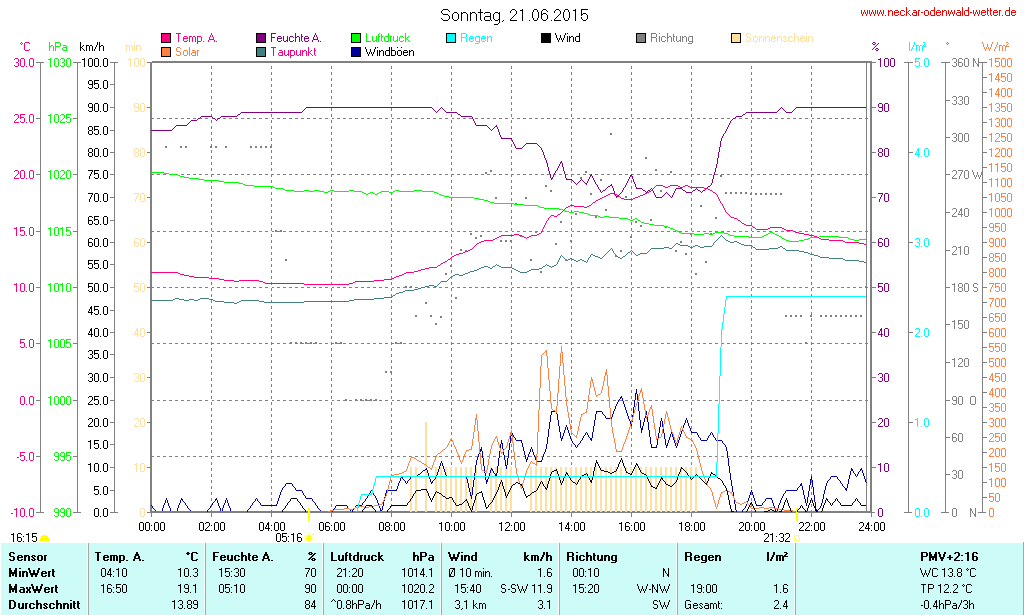The height and width of the screenshot is (615, 1024).
Task: Select the dark blue Windböen legend swatch
Action: [357, 51]
